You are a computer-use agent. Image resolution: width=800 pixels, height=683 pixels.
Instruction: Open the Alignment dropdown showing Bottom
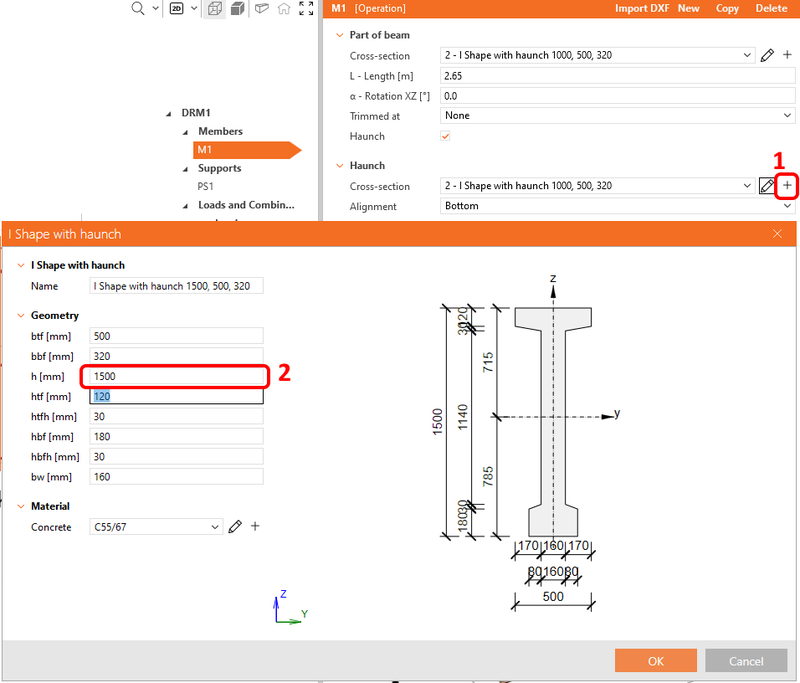pos(789,207)
